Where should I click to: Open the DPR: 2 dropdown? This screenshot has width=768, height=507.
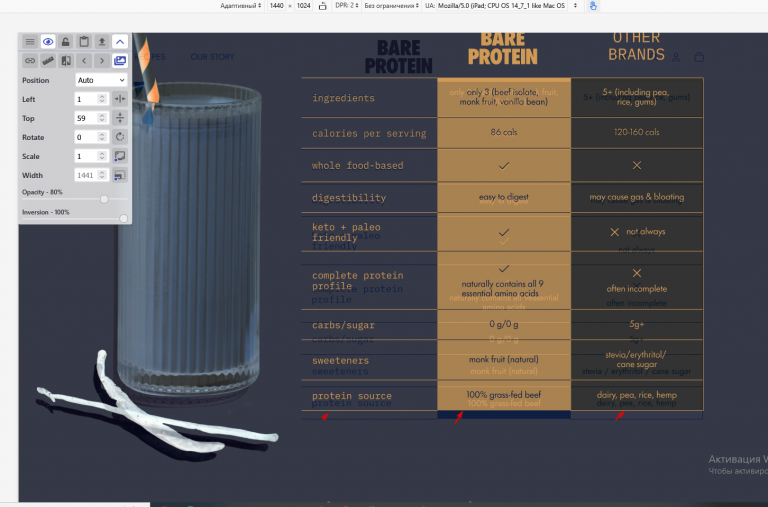(x=347, y=6)
